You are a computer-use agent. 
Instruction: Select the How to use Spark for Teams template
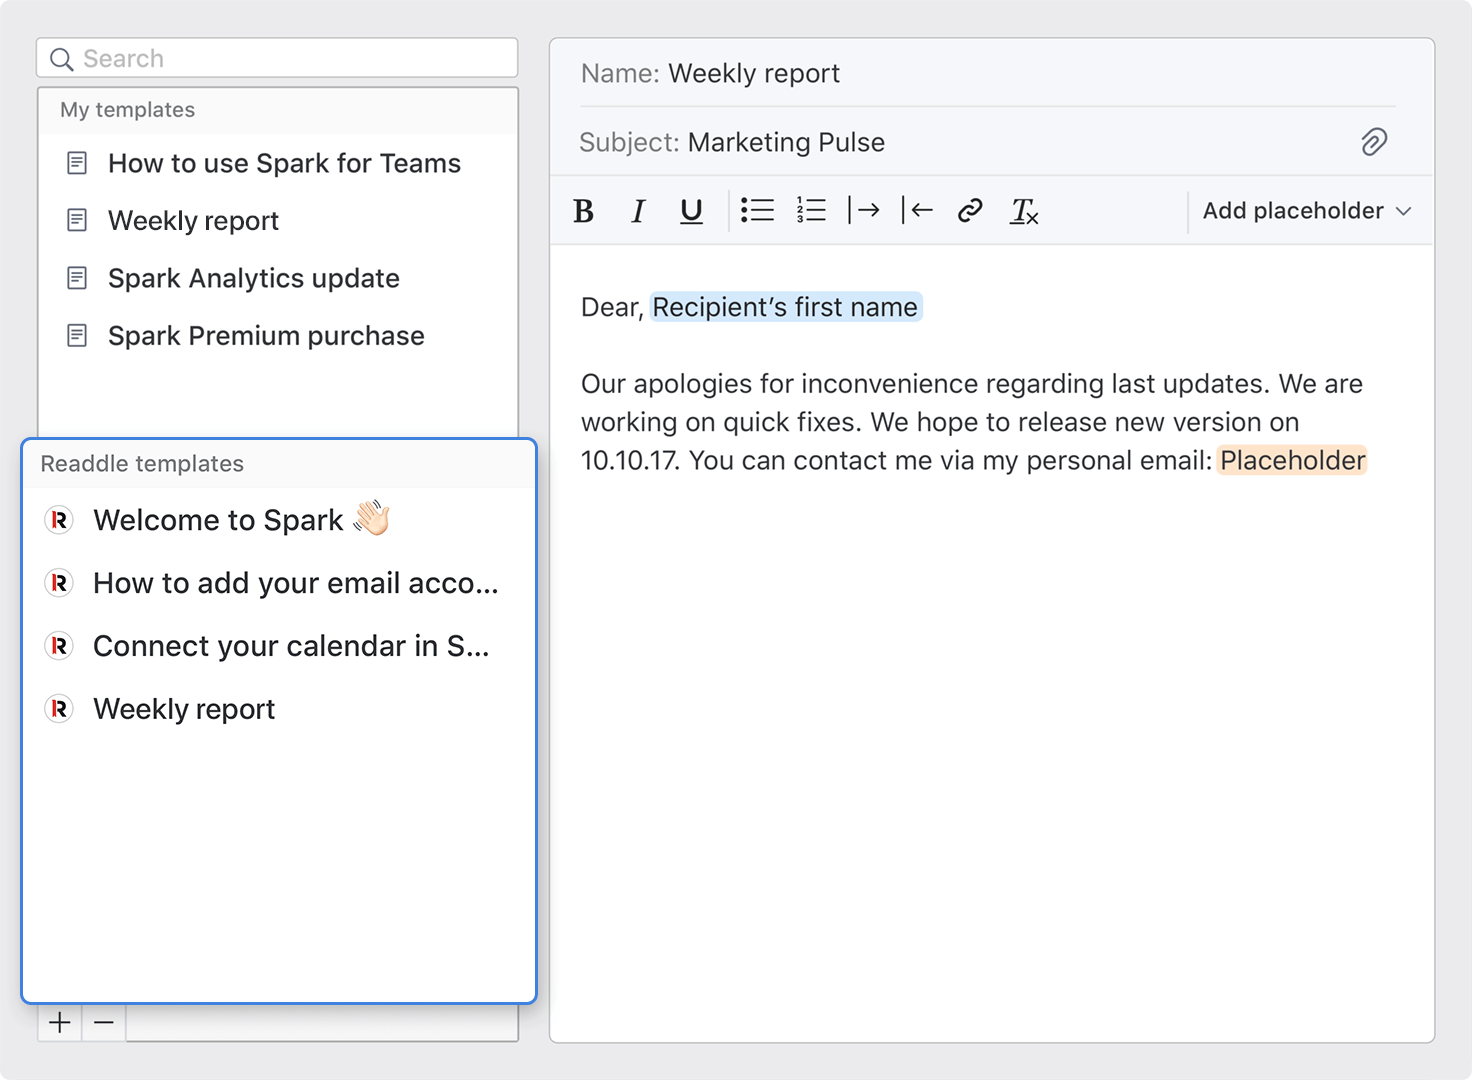pos(278,163)
